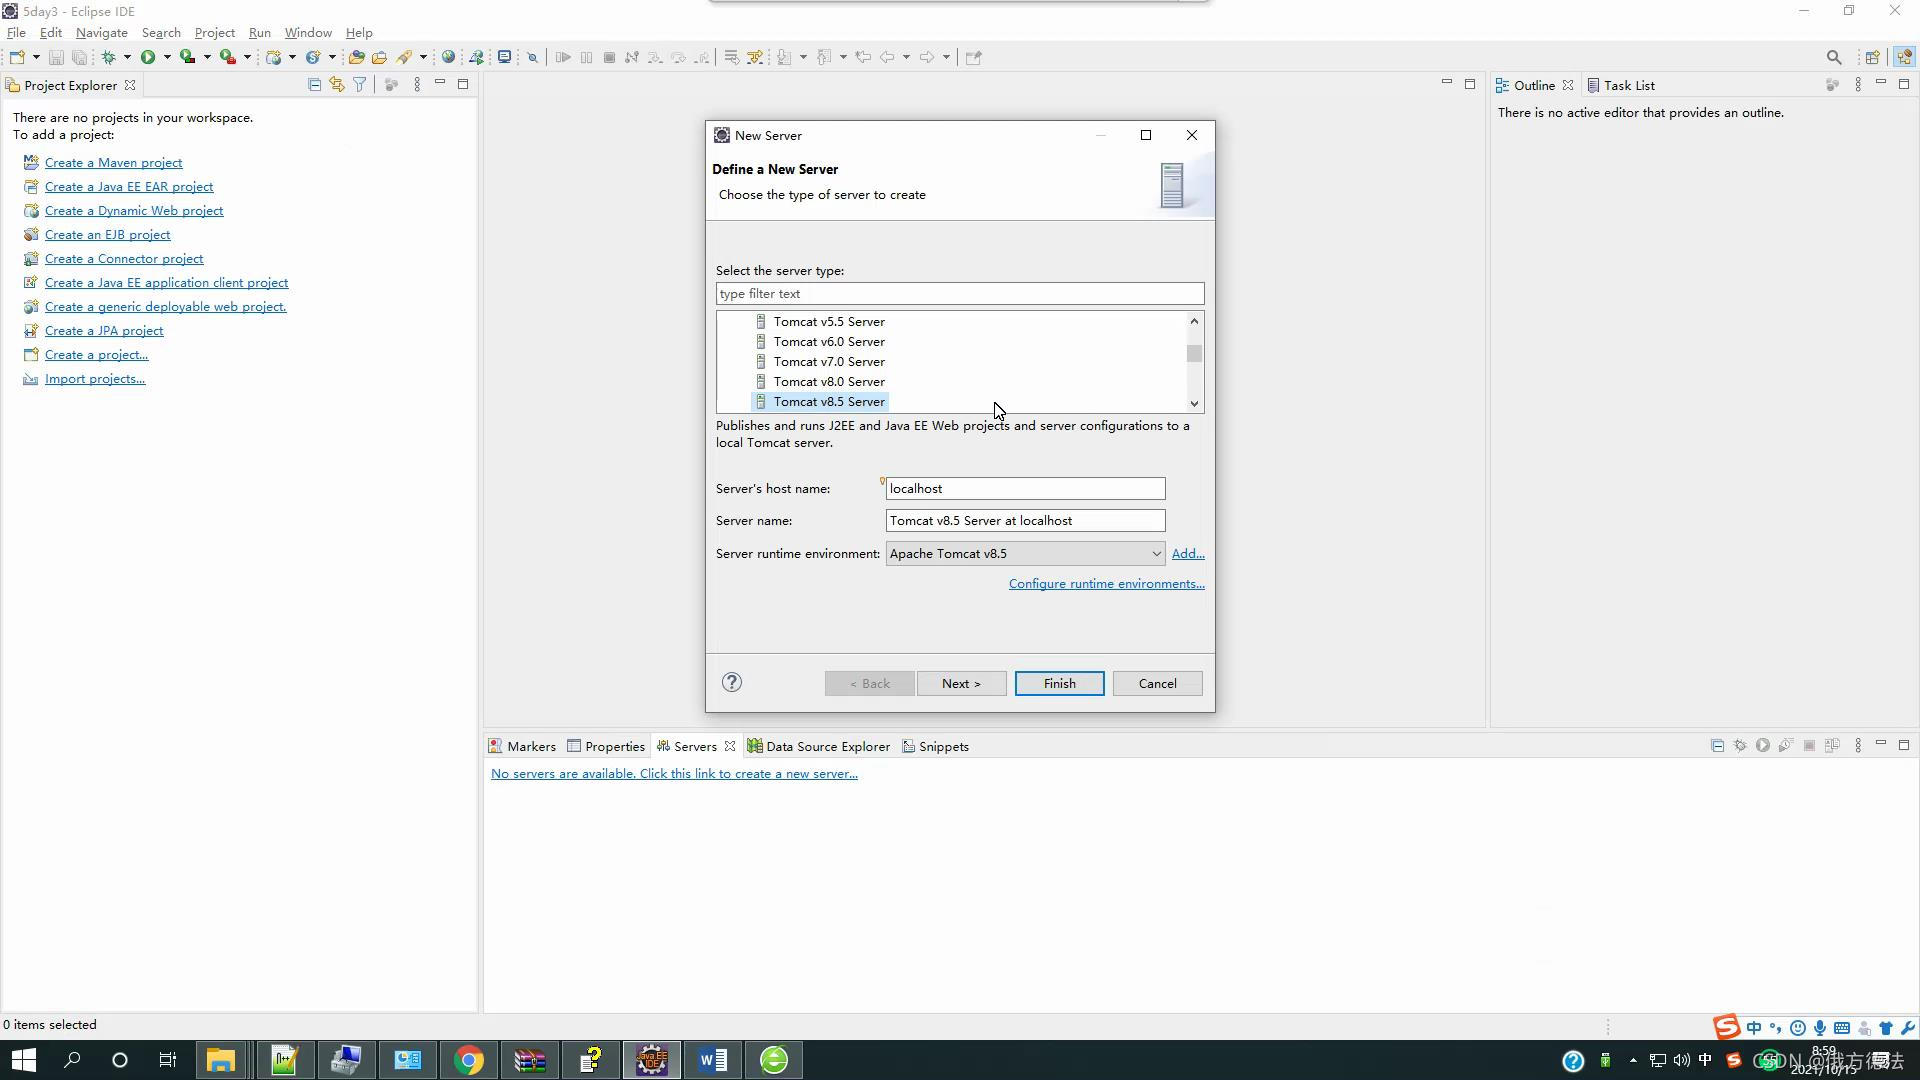1920x1080 pixels.
Task: Switch to the Data Source Explorer tab
Action: (x=819, y=746)
